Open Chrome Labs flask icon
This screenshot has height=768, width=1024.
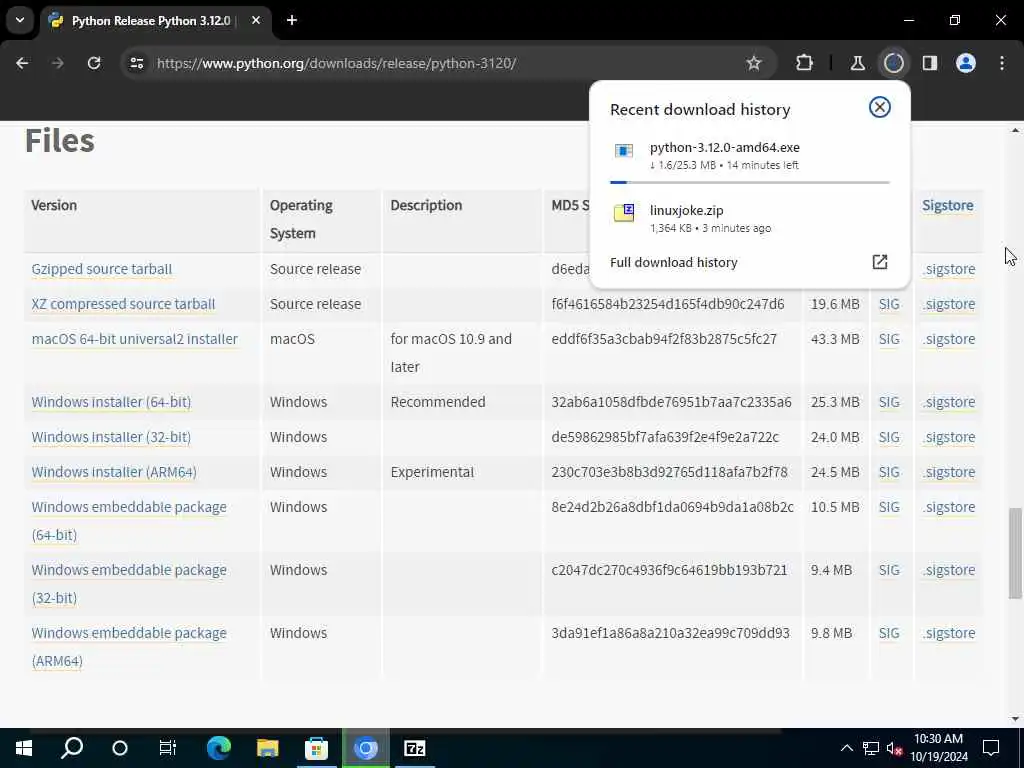(857, 63)
